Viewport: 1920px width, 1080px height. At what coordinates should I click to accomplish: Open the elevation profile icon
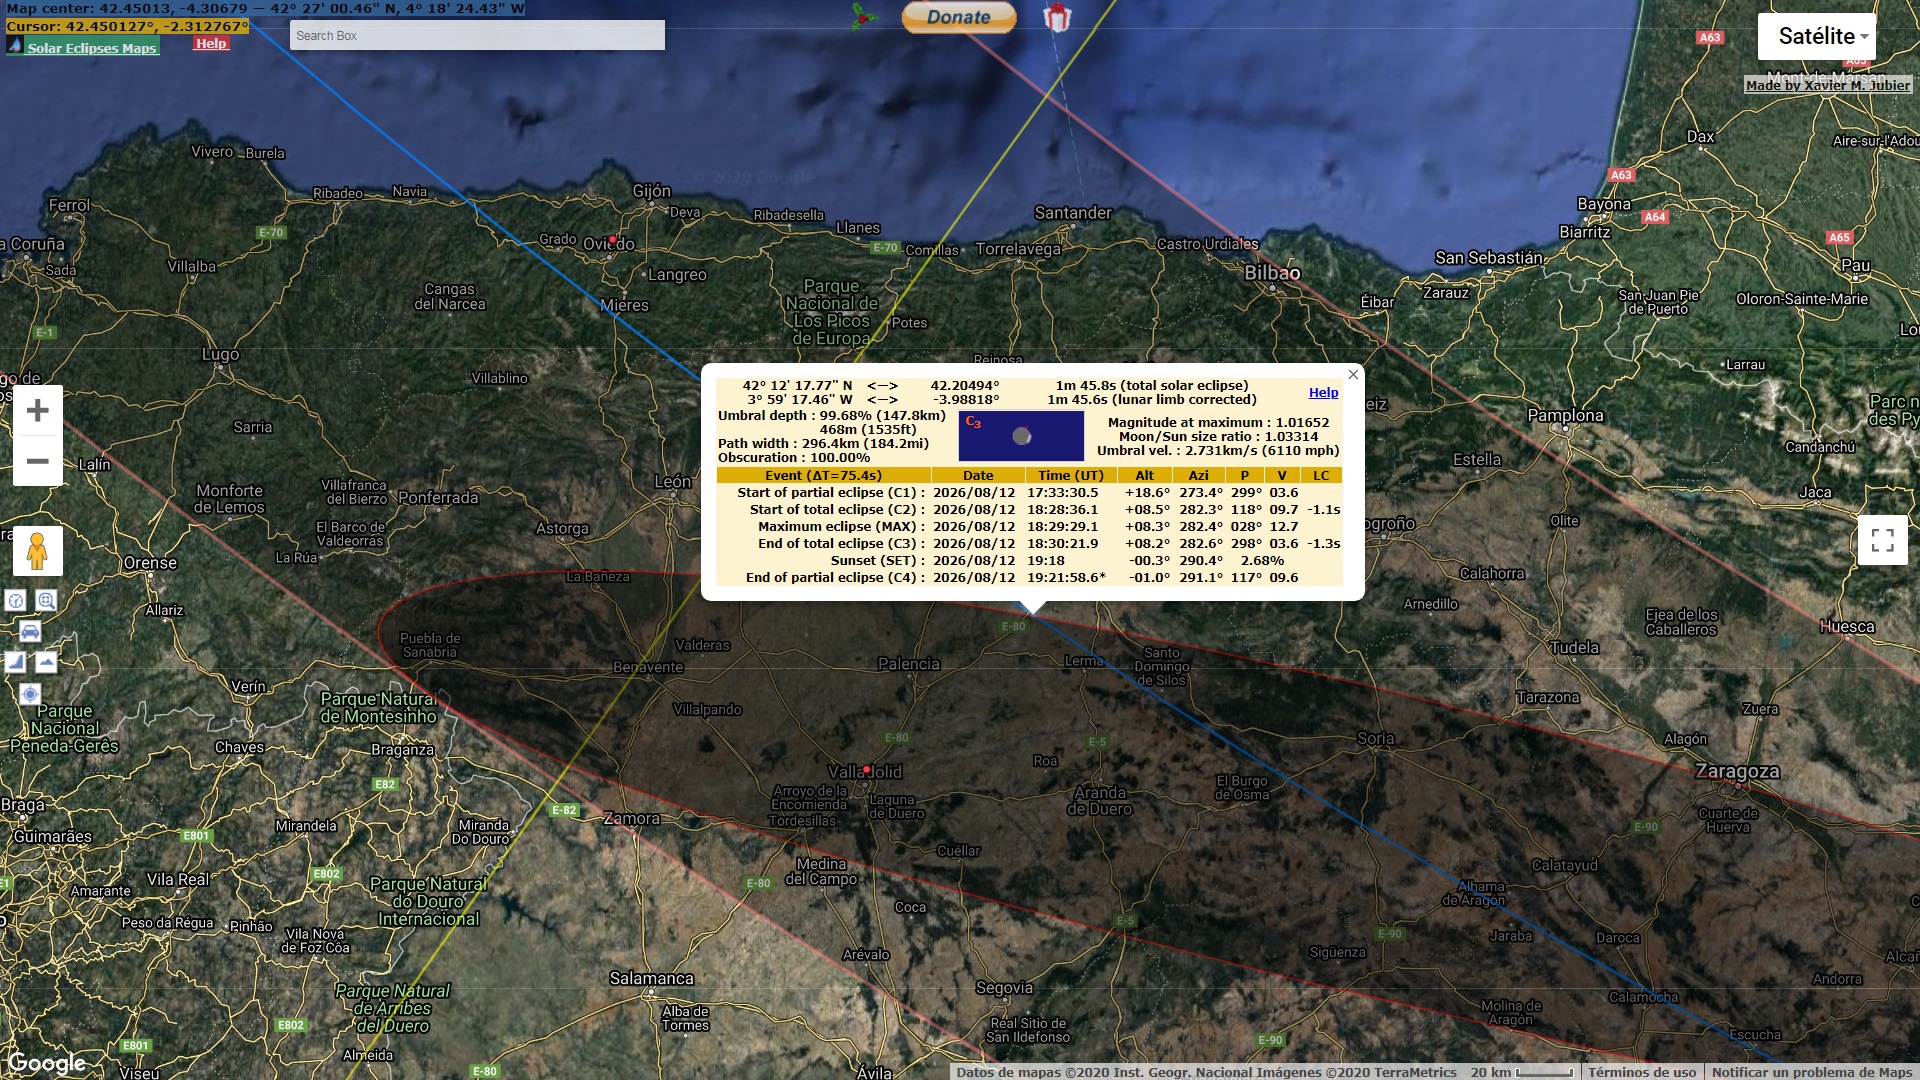15,662
